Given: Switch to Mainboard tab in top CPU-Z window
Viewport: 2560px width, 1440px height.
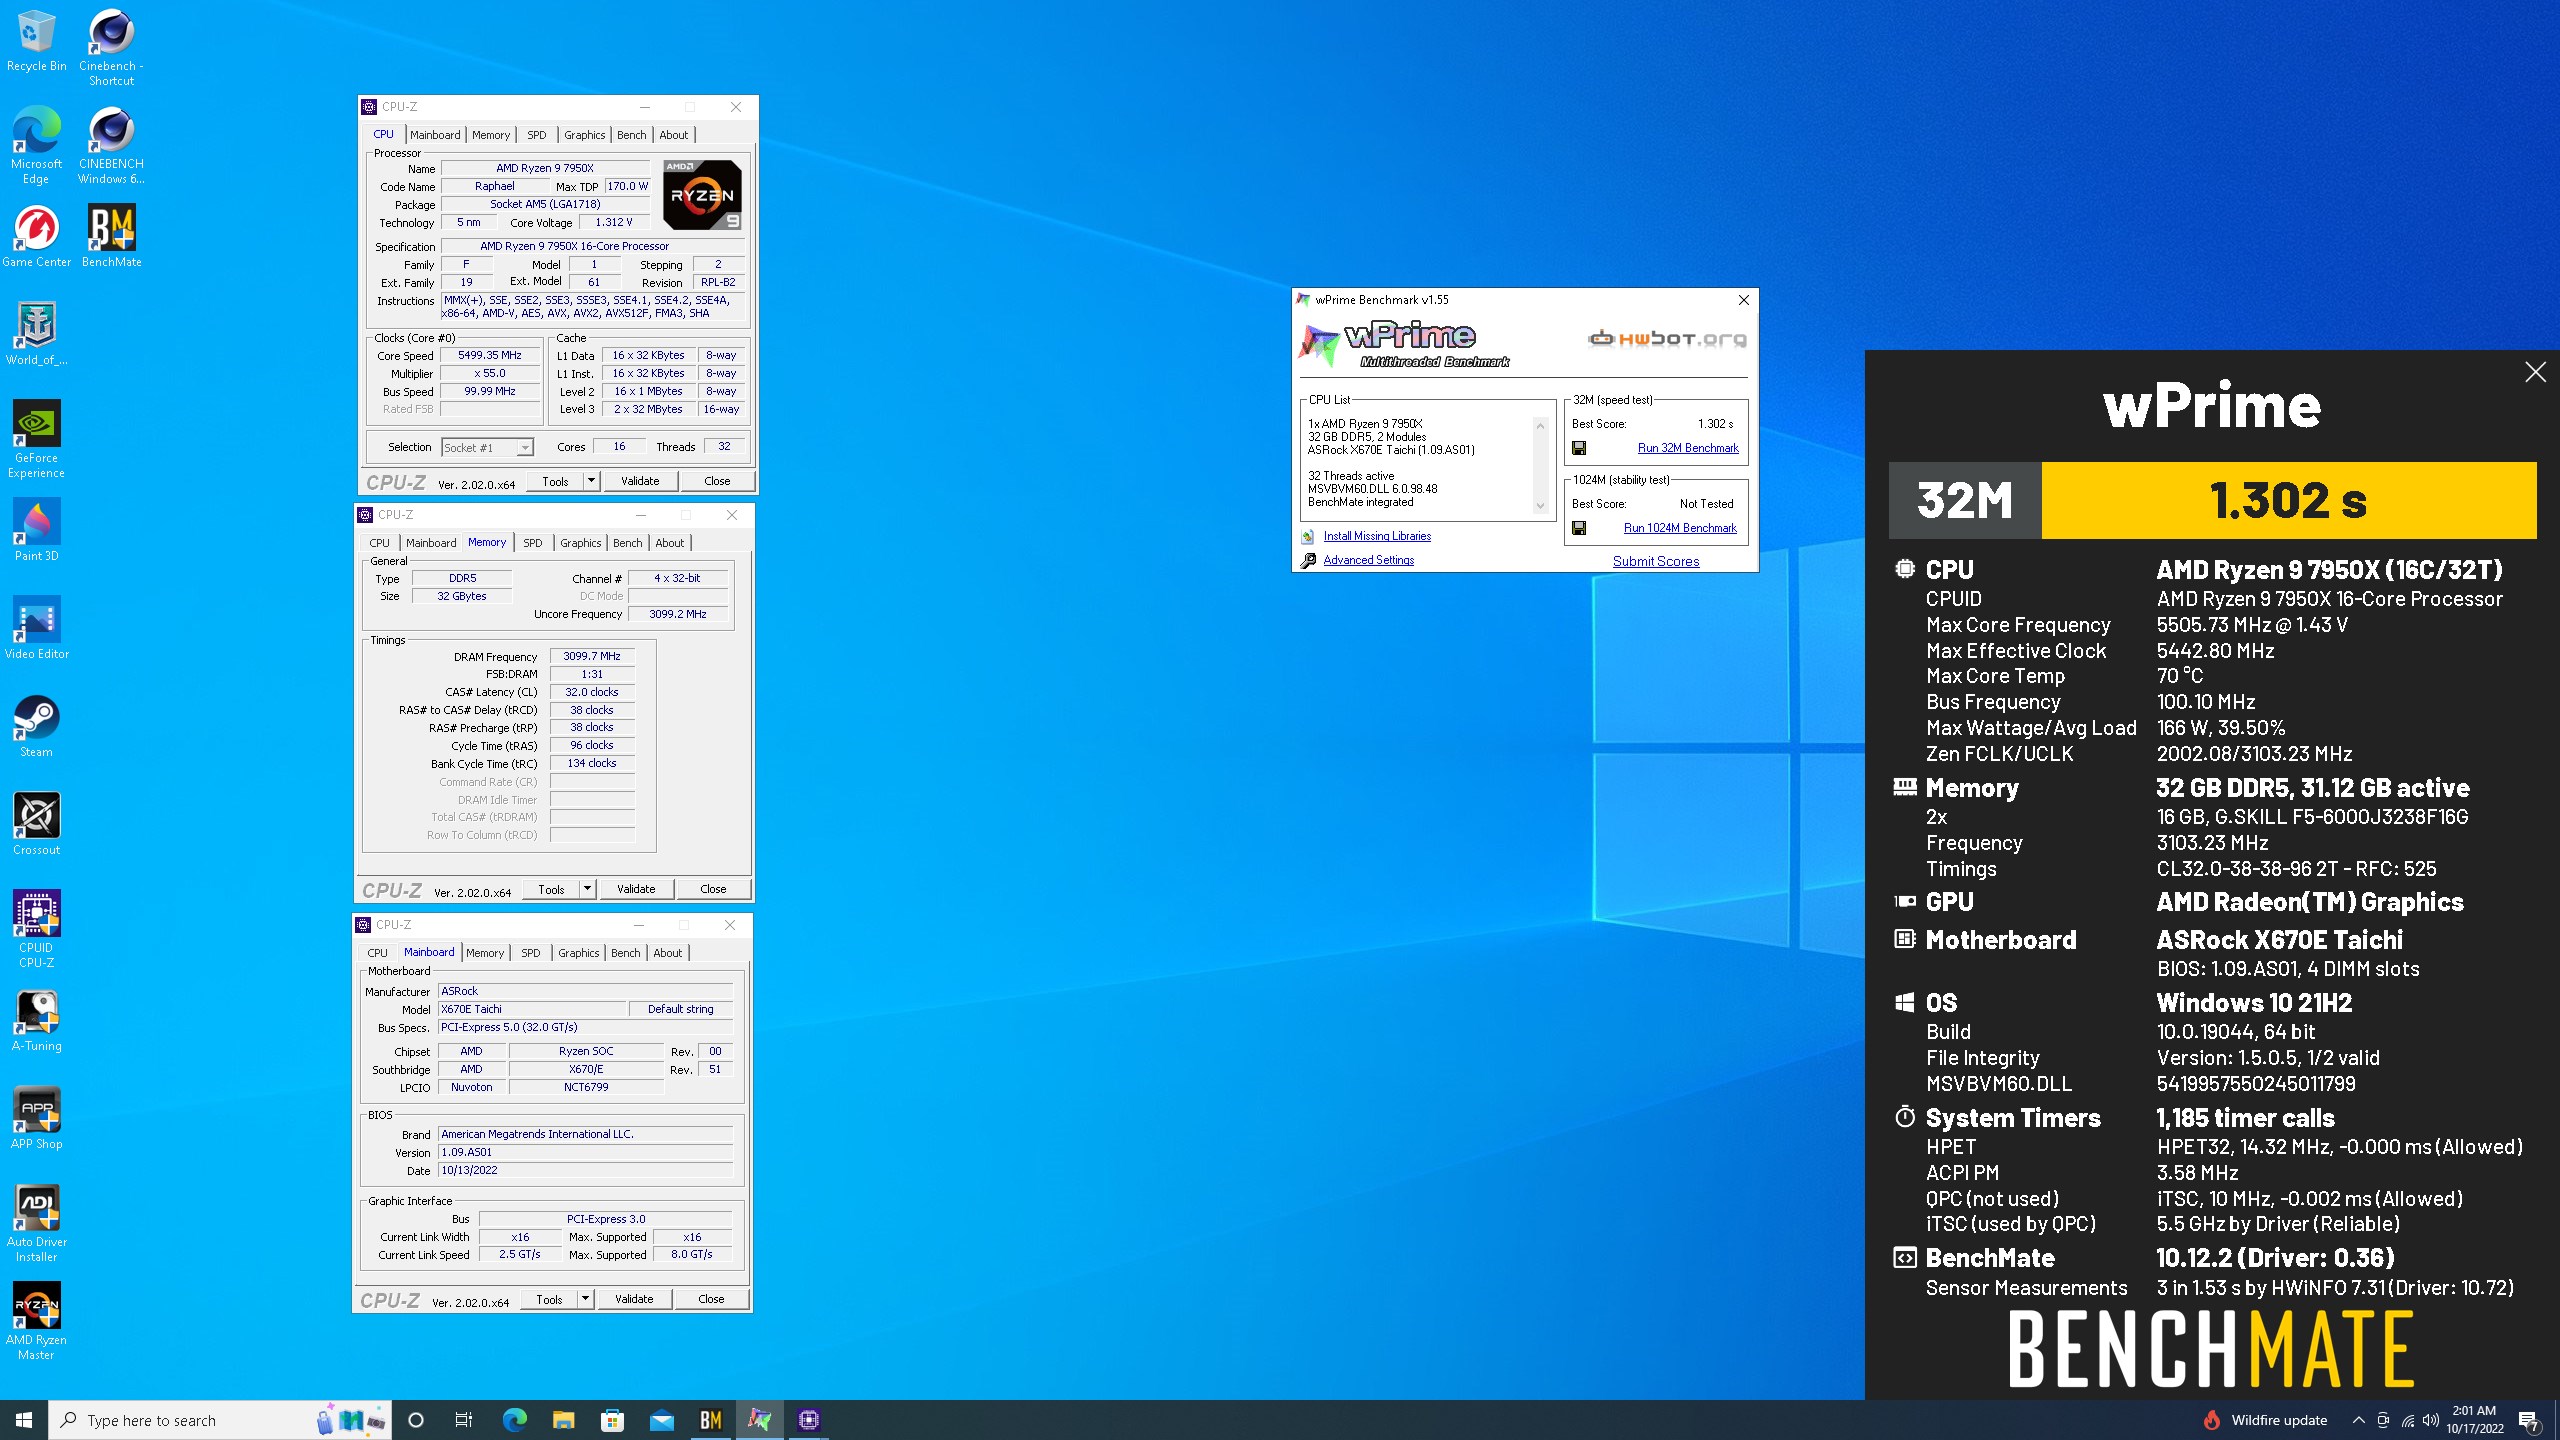Looking at the screenshot, I should coord(435,135).
